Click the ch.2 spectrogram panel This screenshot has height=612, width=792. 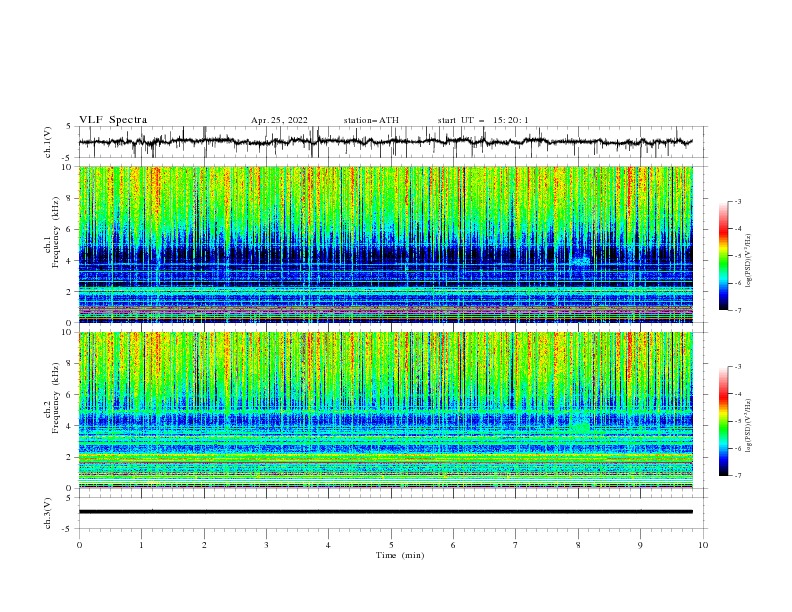click(x=386, y=410)
